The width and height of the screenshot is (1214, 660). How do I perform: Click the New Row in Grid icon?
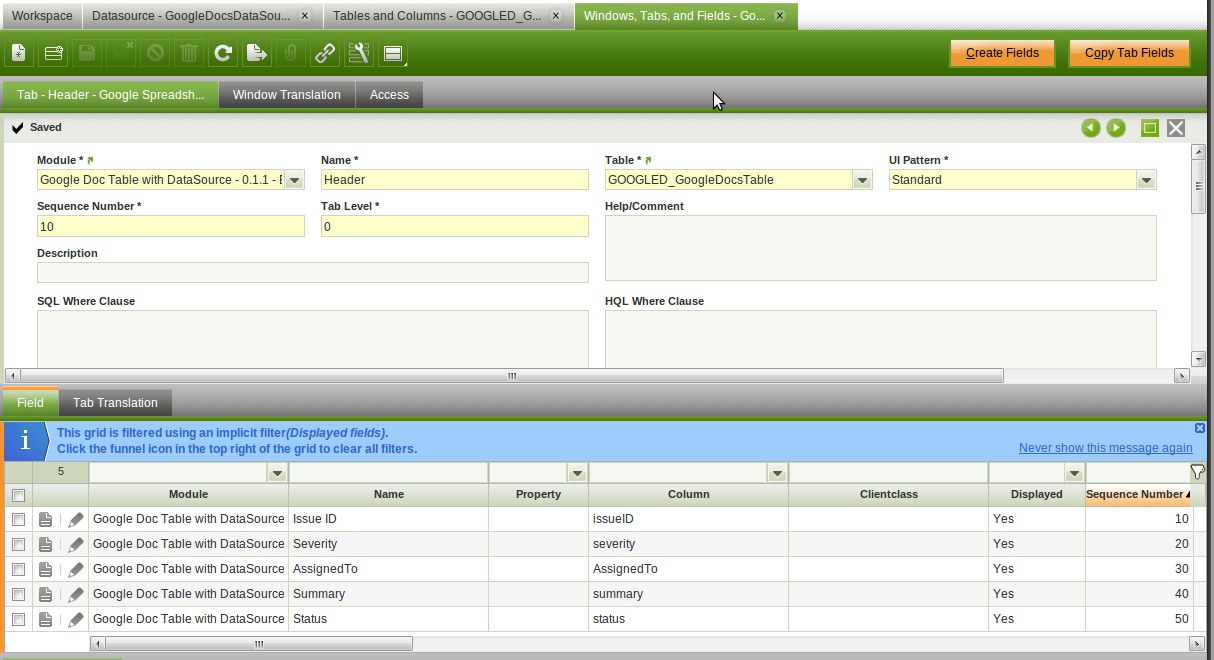54,53
